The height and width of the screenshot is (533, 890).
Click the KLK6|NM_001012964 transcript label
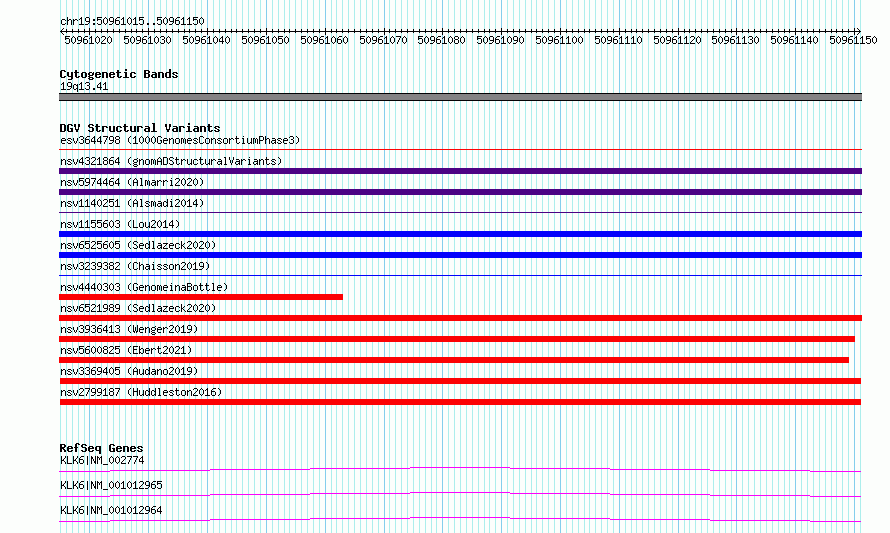(111, 510)
